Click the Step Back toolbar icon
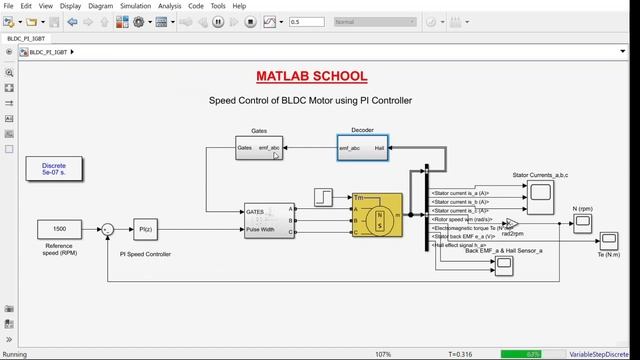The width and height of the screenshot is (640, 360). pos(203,22)
